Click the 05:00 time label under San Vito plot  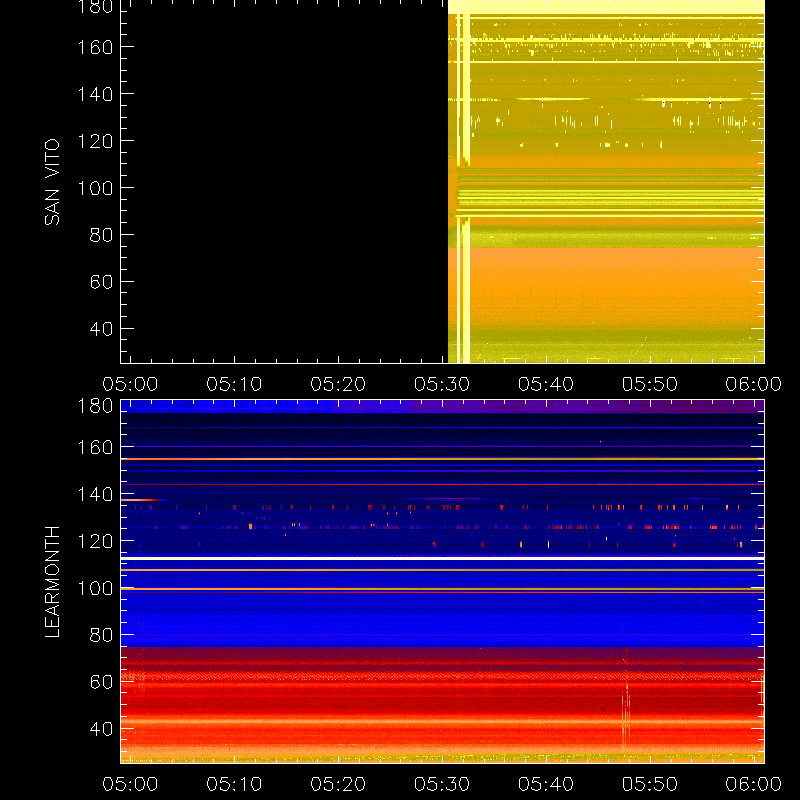[x=130, y=384]
